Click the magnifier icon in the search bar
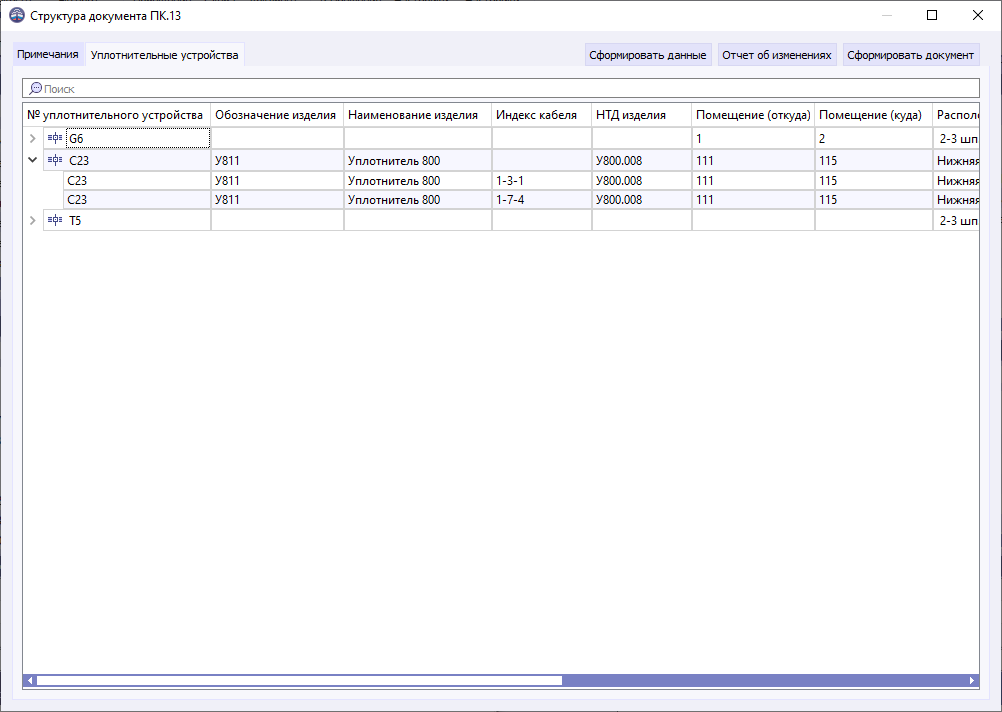1002x712 pixels. tap(33, 88)
